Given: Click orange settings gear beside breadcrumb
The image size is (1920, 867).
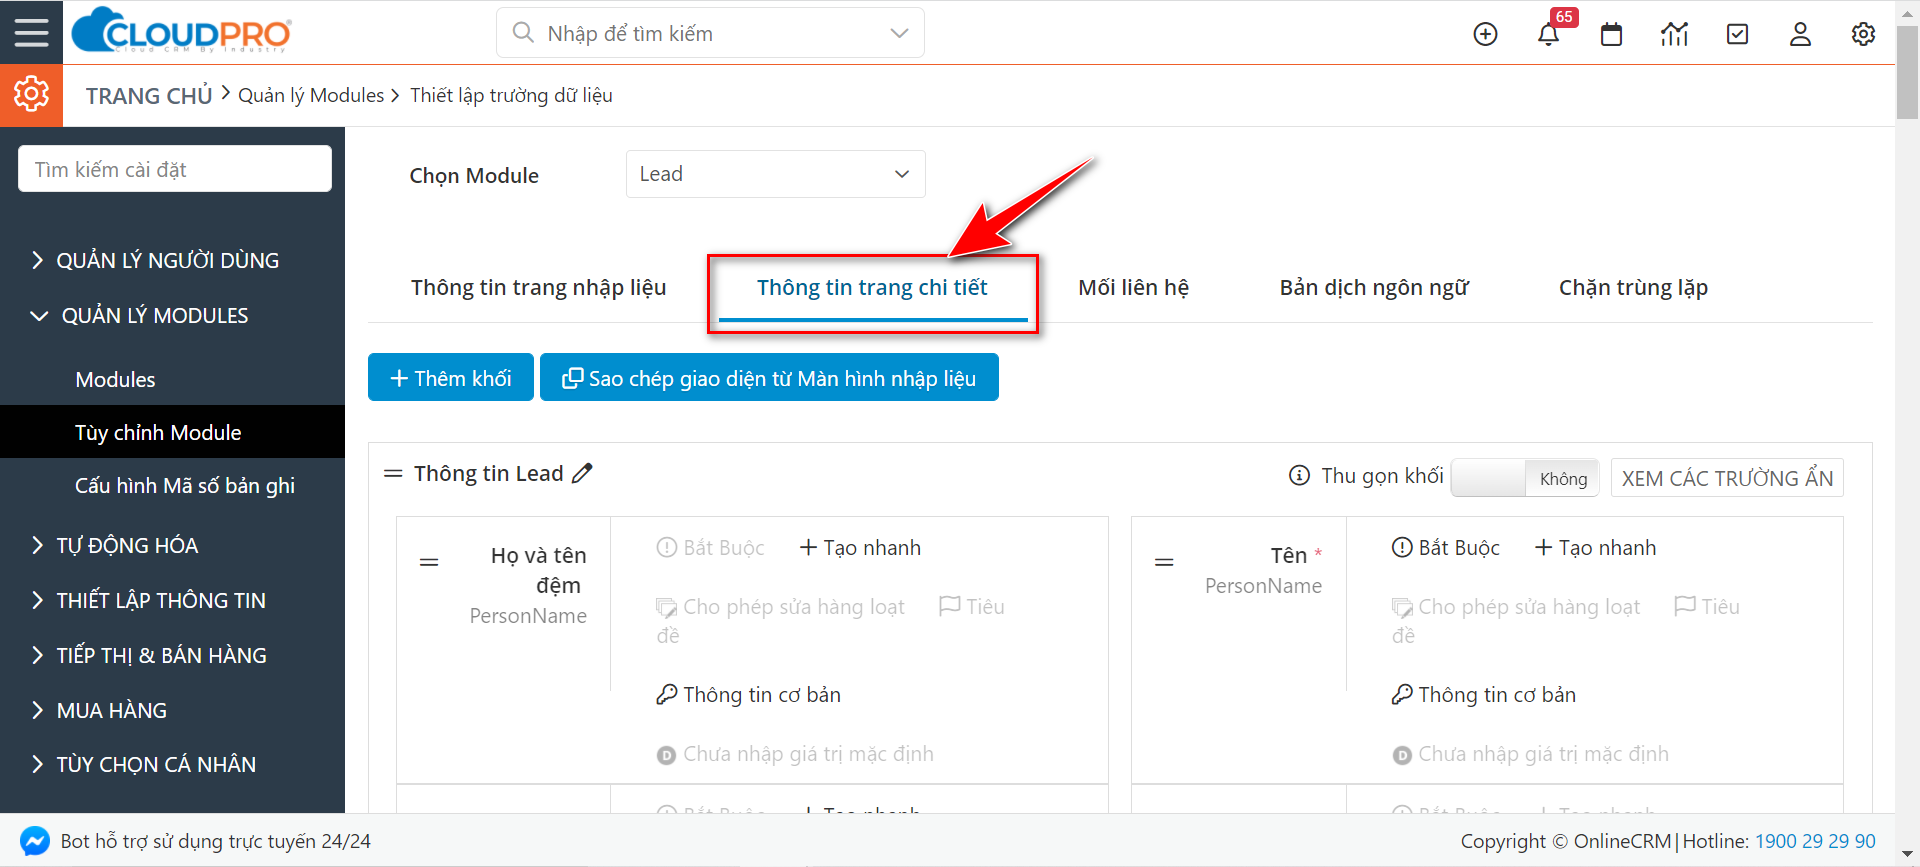Looking at the screenshot, I should pyautogui.click(x=31, y=95).
